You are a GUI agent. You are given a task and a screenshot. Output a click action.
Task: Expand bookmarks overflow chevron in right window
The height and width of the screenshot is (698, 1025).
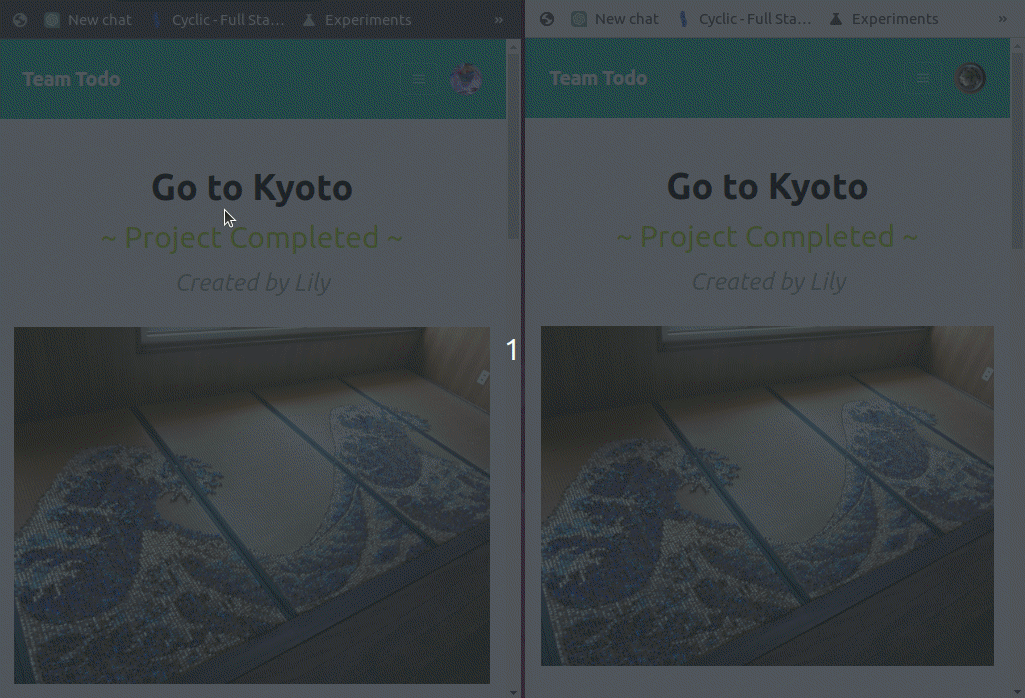[x=1003, y=20]
